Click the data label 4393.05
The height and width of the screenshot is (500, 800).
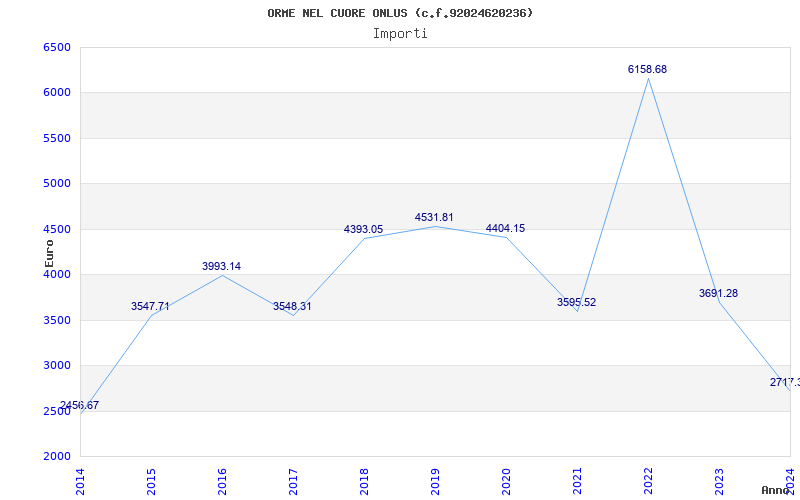(x=363, y=230)
